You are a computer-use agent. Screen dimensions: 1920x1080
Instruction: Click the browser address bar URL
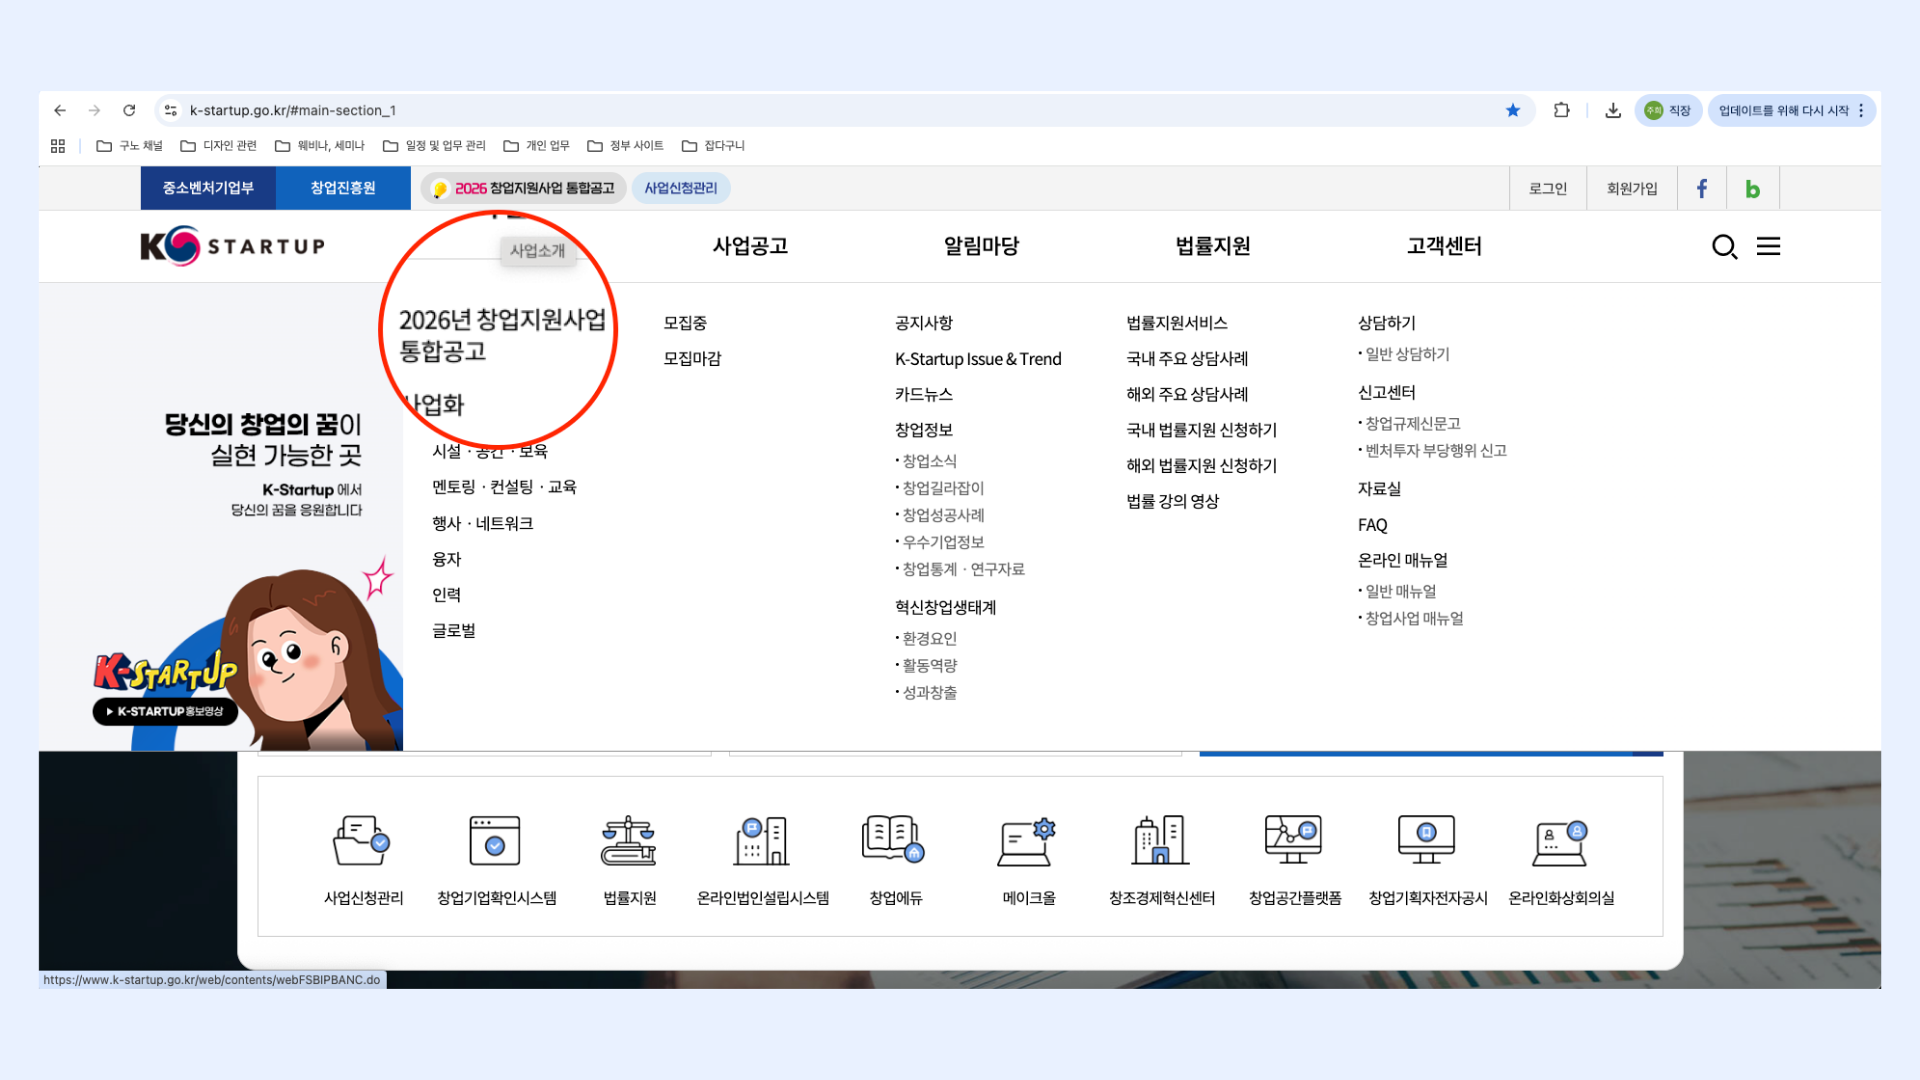[x=293, y=110]
